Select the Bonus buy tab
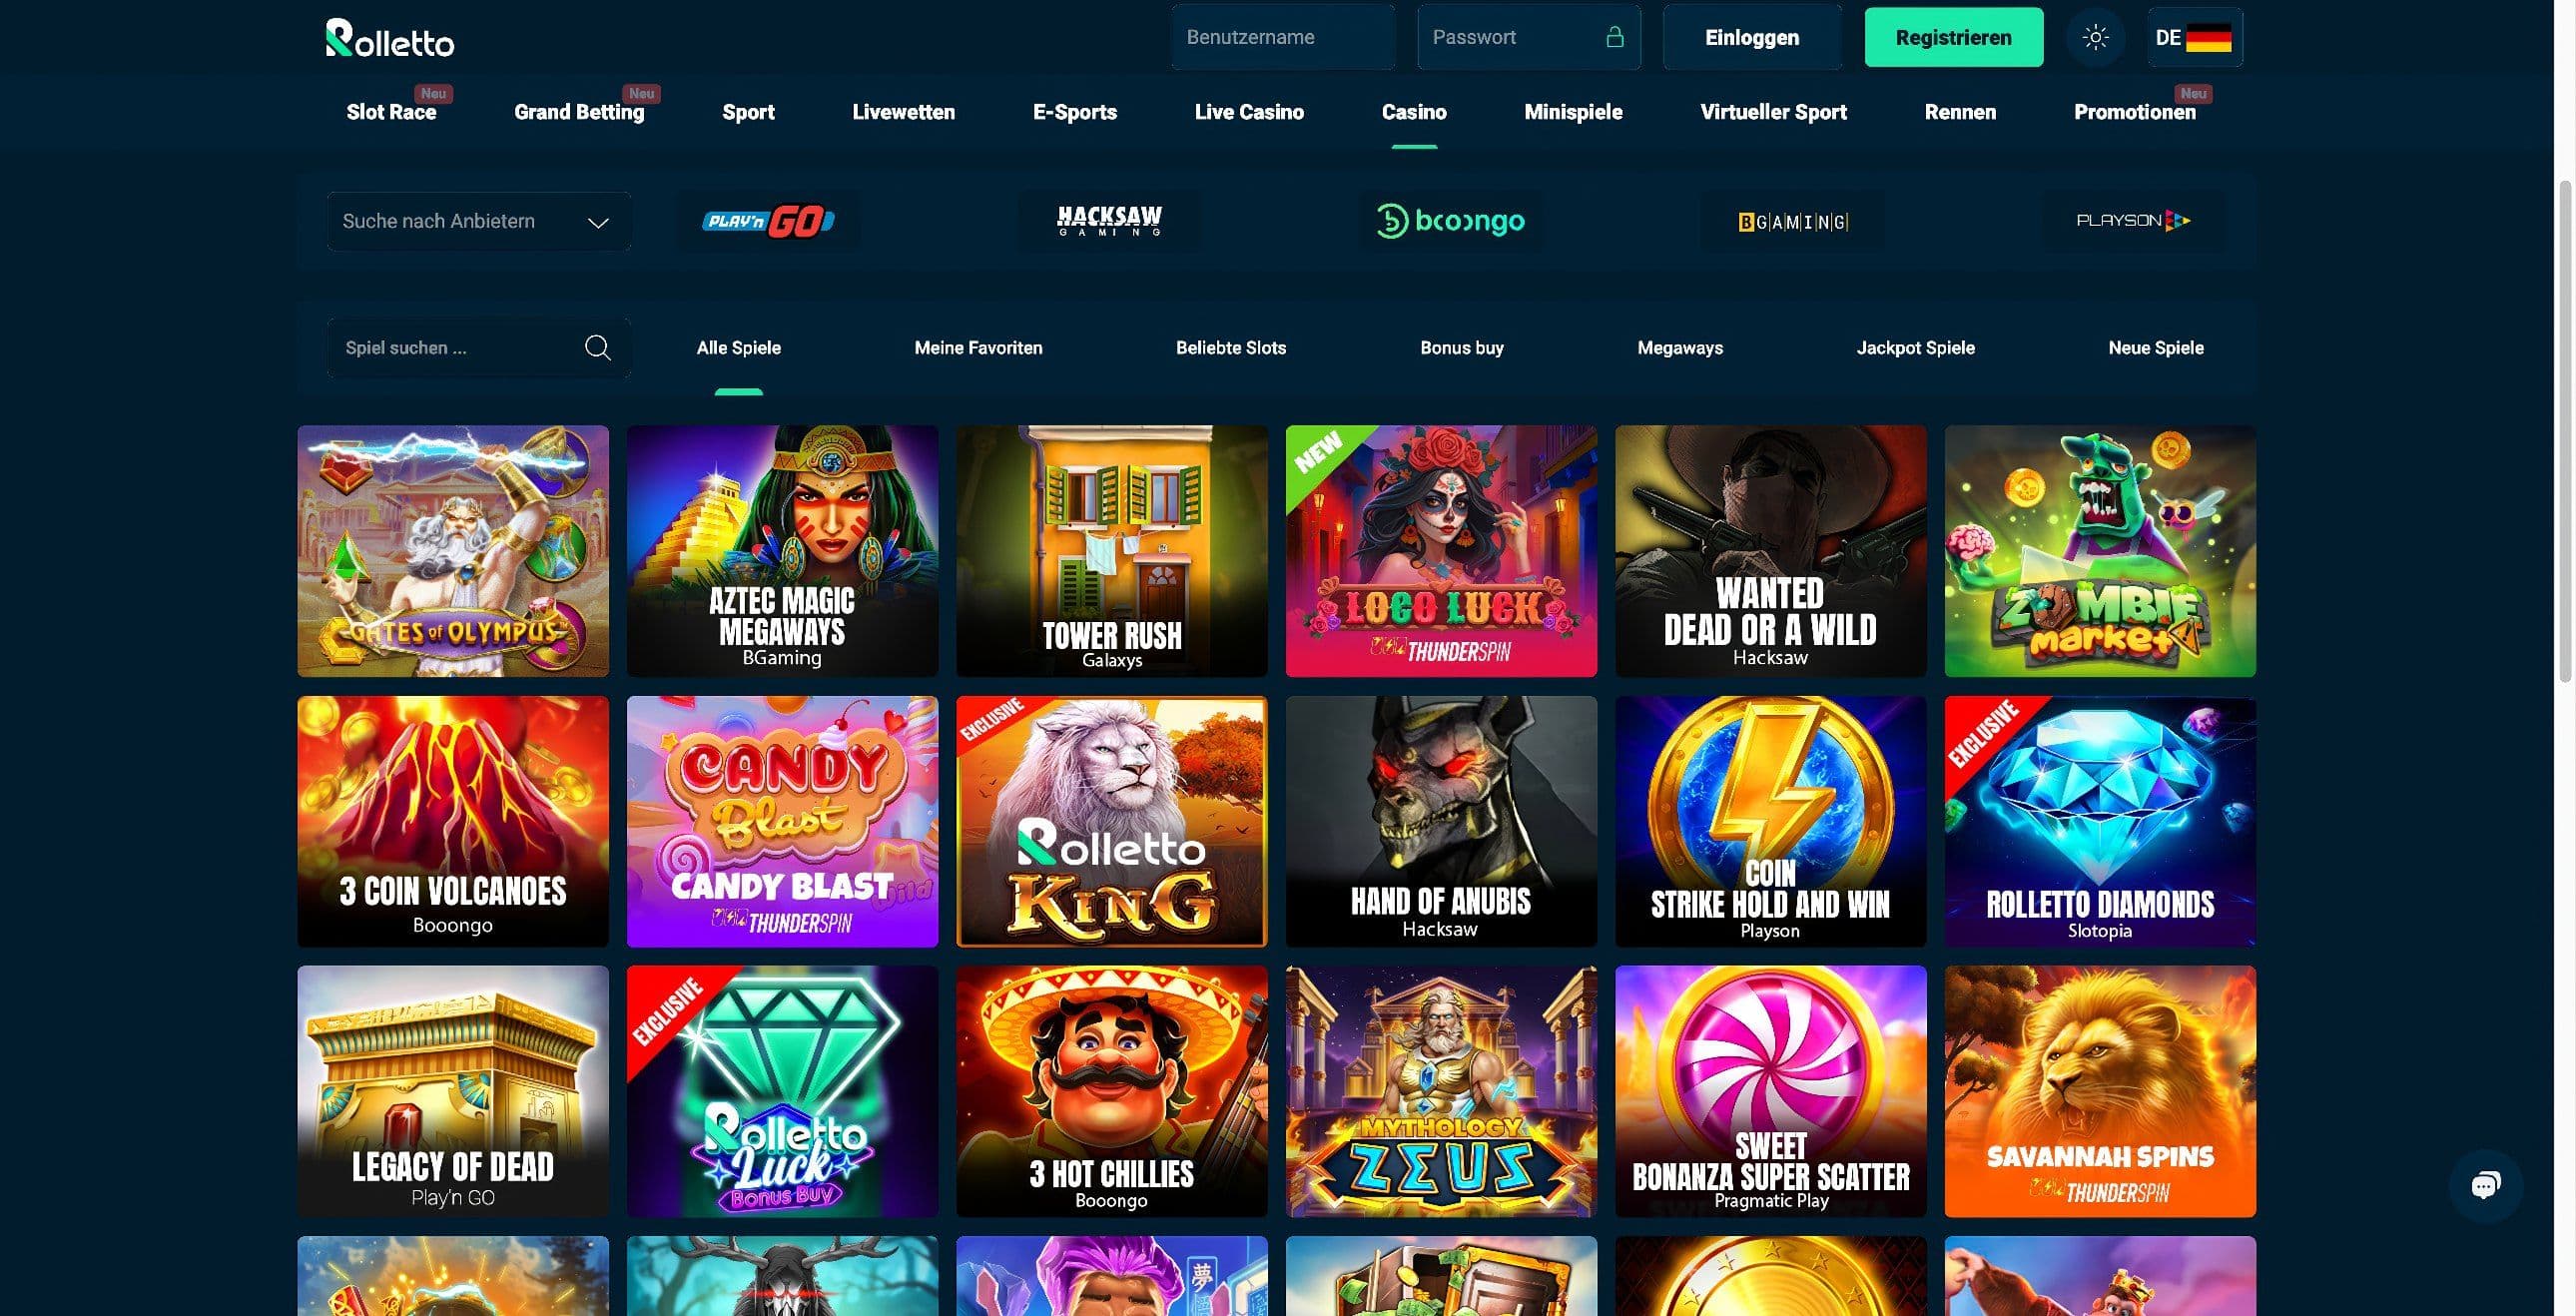 coord(1462,348)
